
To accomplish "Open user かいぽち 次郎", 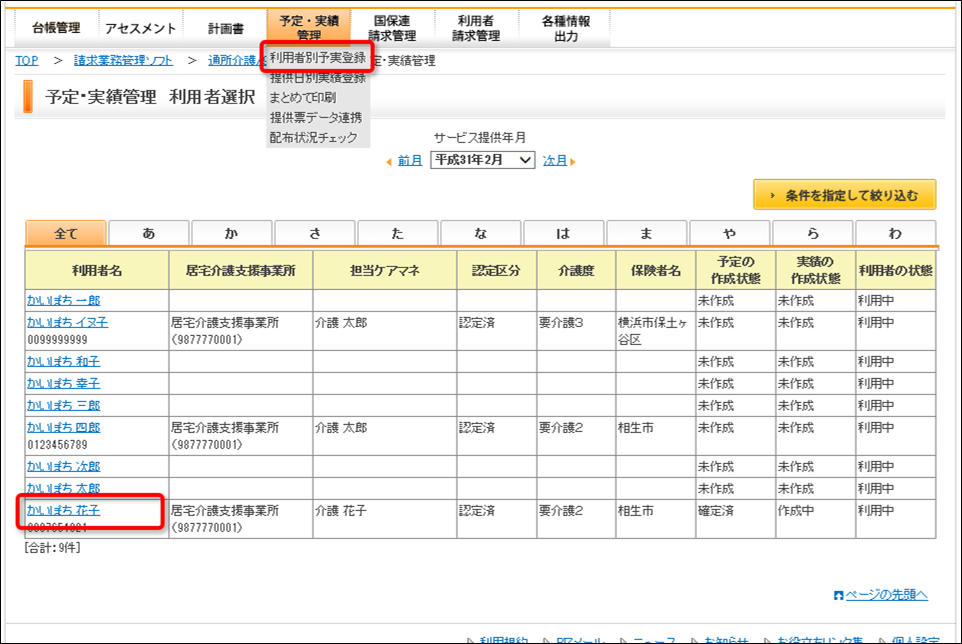I will pos(64,467).
